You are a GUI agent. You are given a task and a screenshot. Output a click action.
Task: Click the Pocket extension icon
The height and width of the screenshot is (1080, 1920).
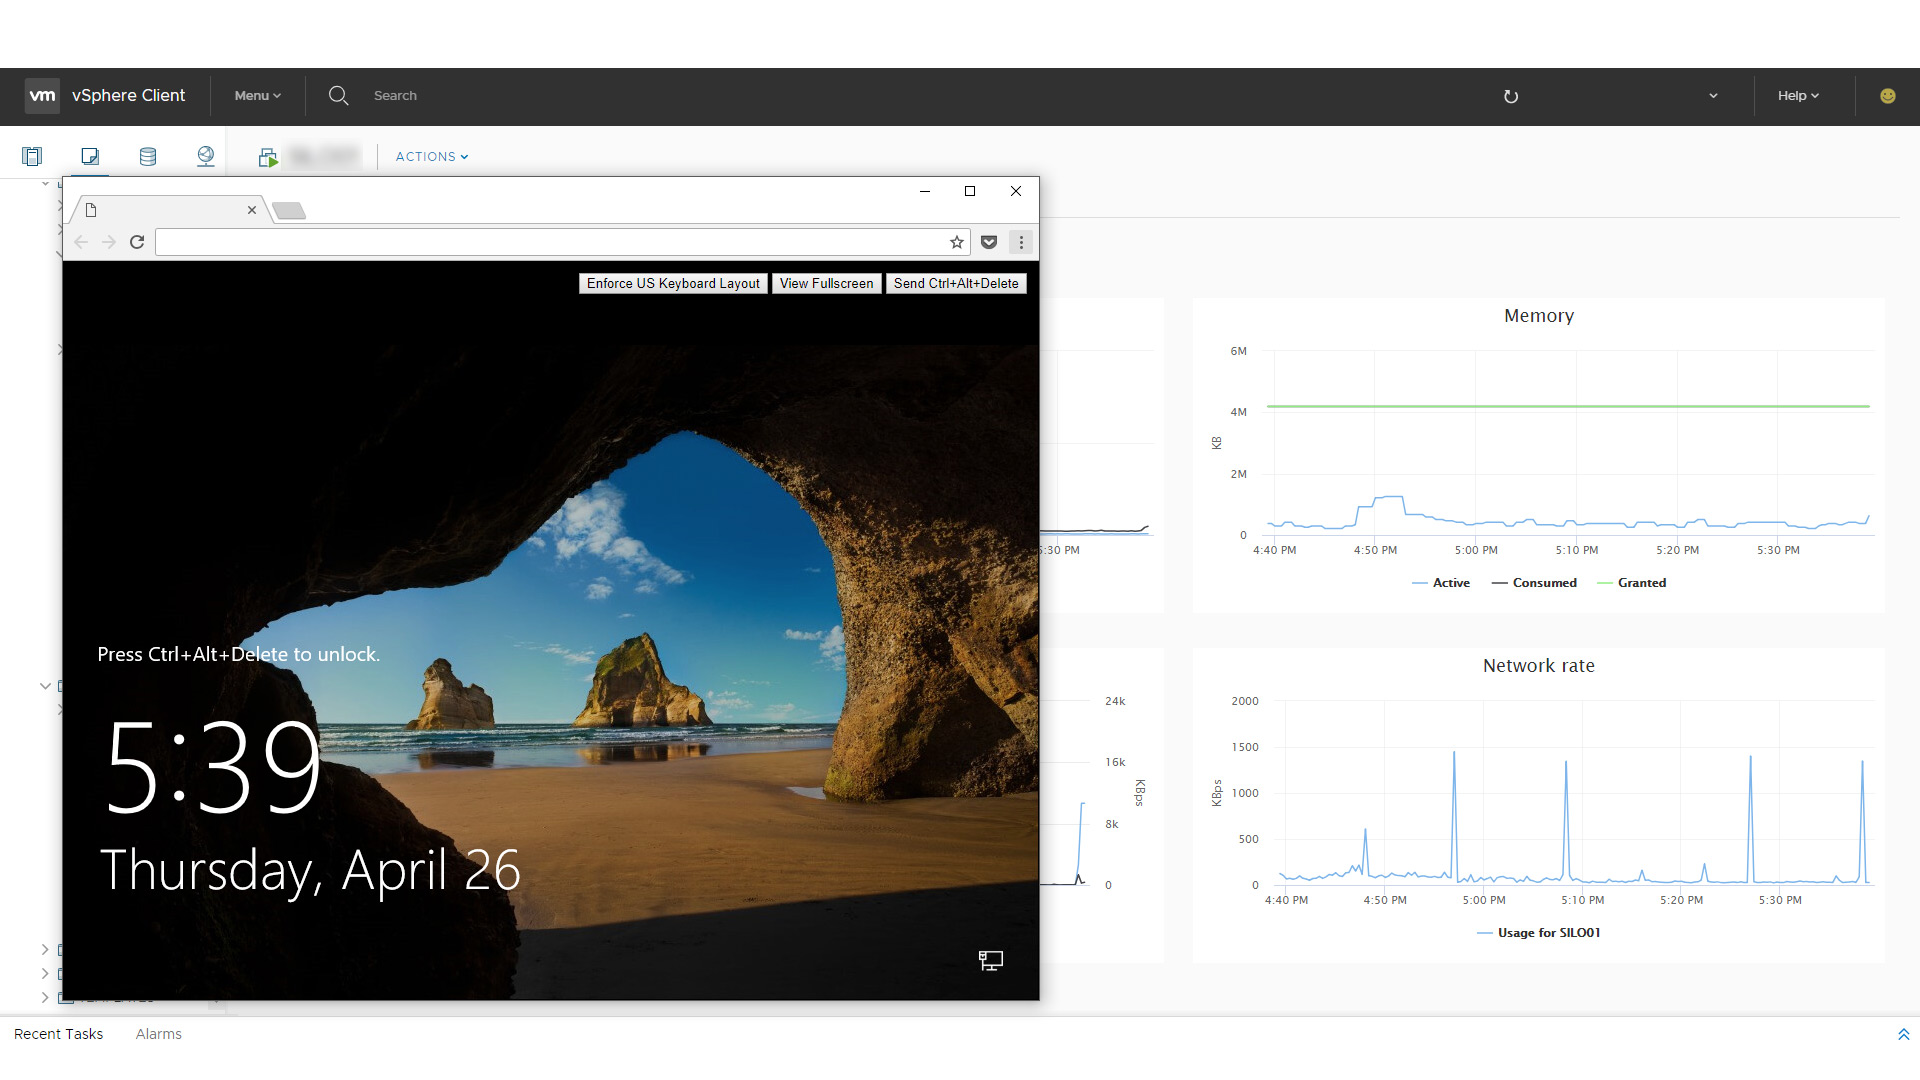tap(989, 242)
